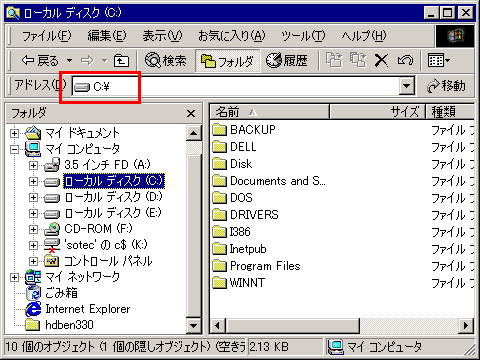The height and width of the screenshot is (360, 480).
Task: Expand the ローカル ディスク (D:) node
Action: point(33,197)
